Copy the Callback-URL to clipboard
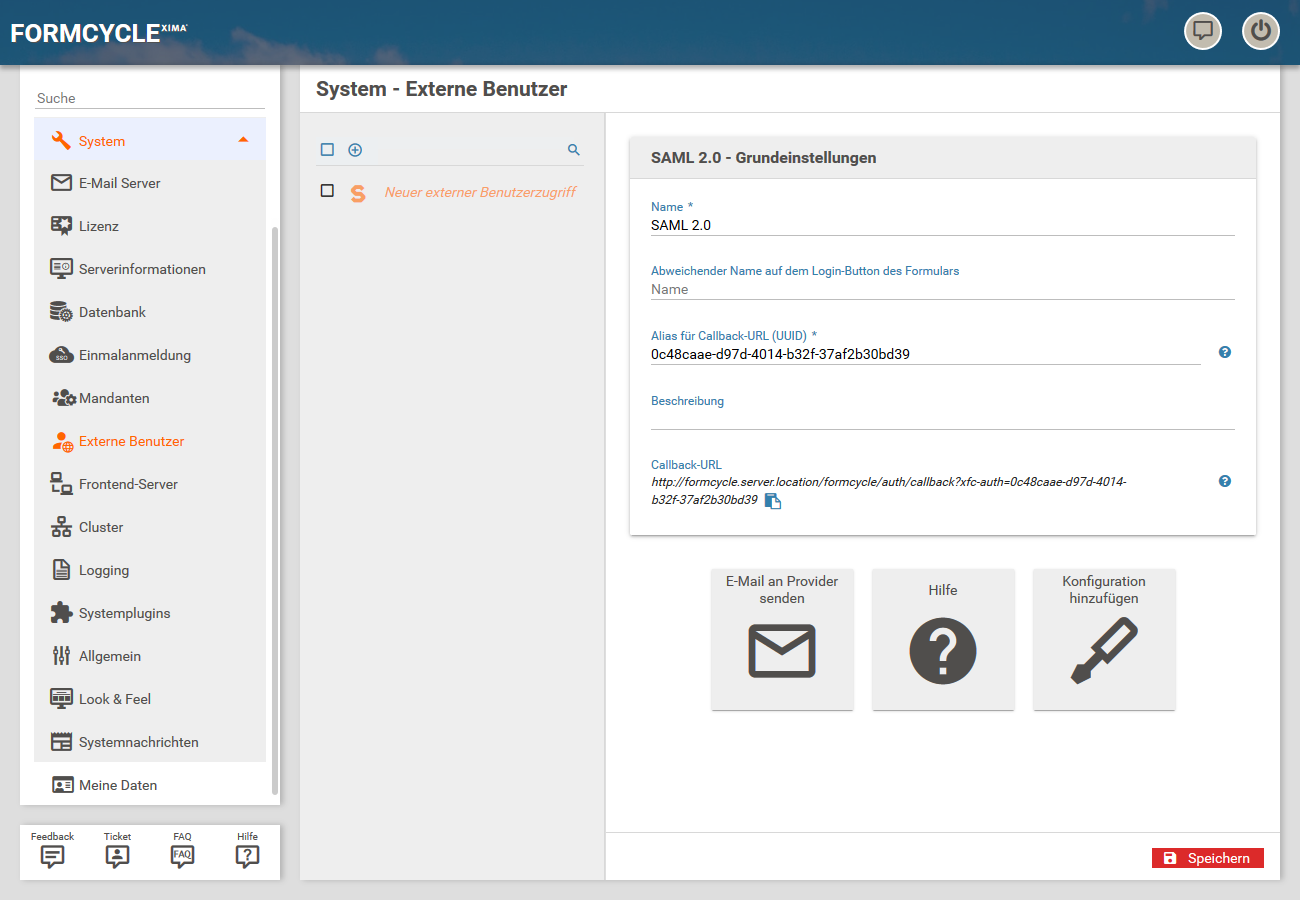Screen dimensions: 1300x900 772,501
